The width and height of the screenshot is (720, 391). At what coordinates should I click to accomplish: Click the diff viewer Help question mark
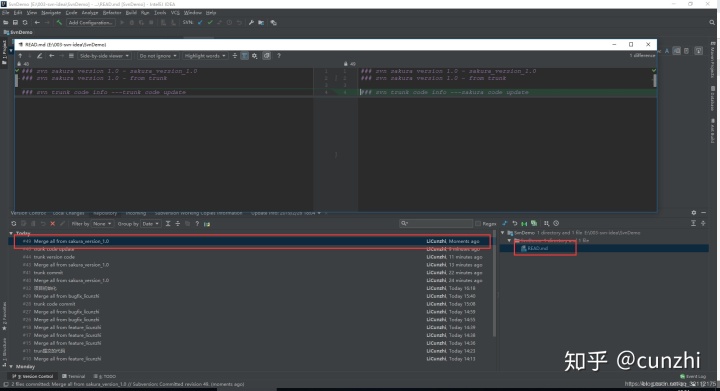point(279,56)
